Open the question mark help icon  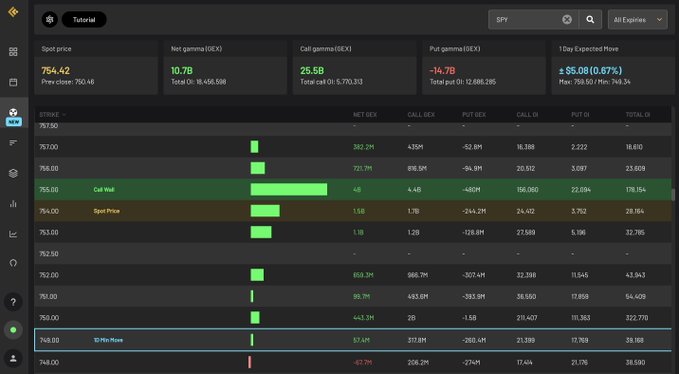[13, 302]
